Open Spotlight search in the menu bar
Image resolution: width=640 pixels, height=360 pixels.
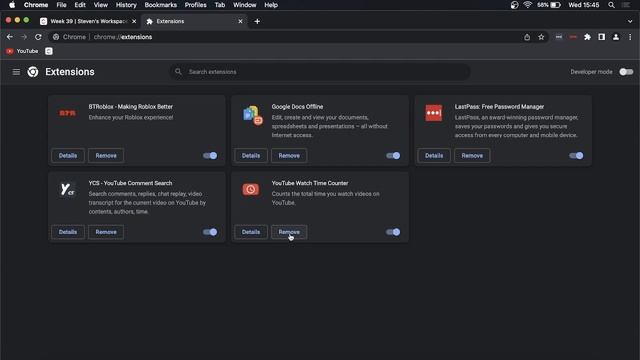tap(611, 5)
